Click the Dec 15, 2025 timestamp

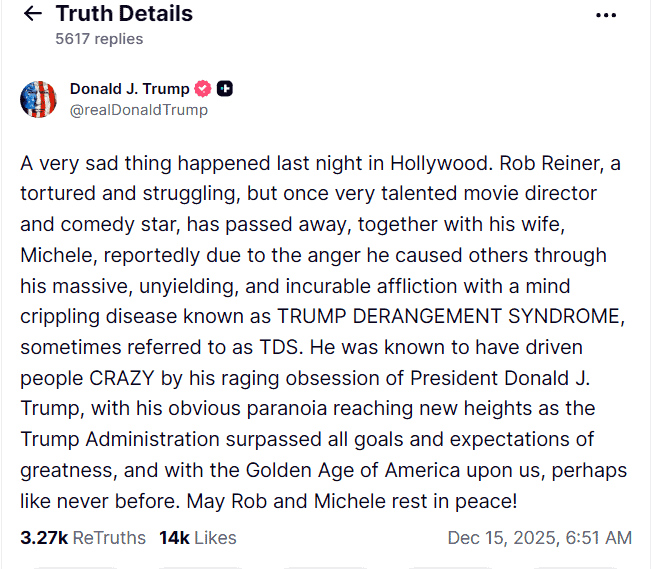click(539, 538)
